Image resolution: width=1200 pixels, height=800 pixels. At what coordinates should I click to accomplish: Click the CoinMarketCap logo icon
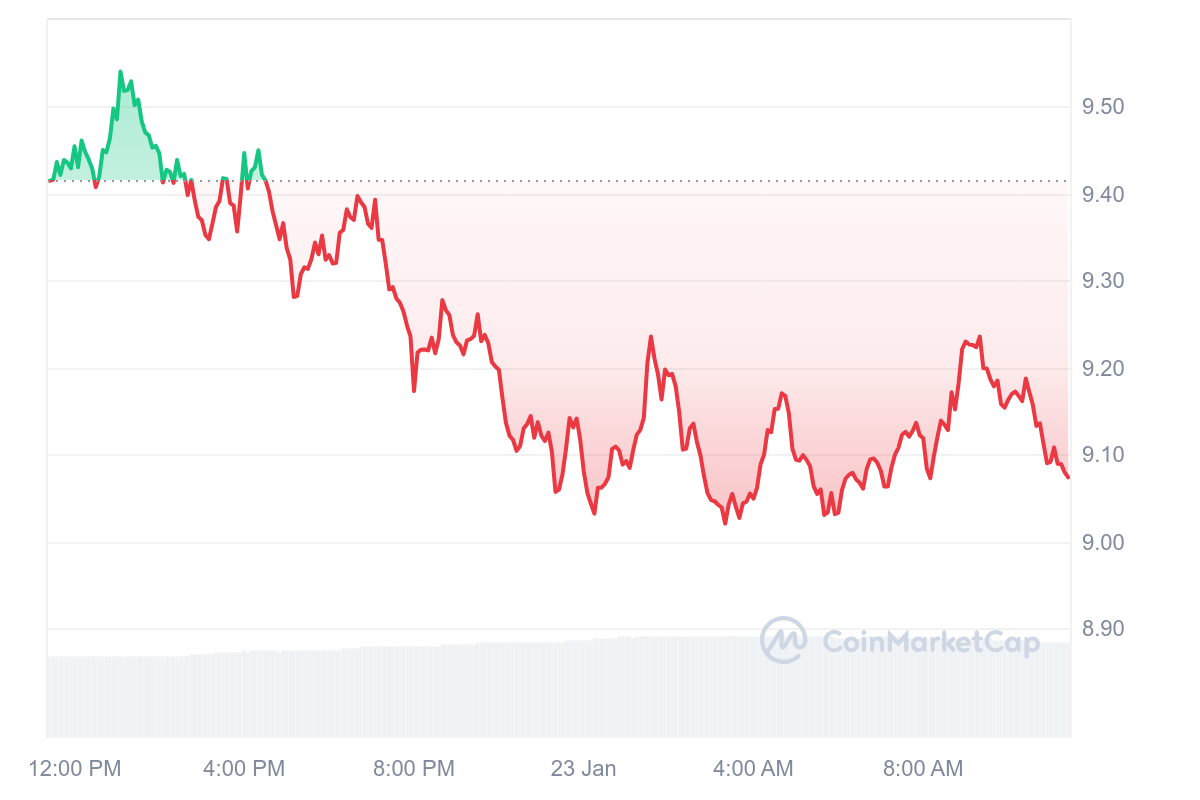pyautogui.click(x=783, y=640)
